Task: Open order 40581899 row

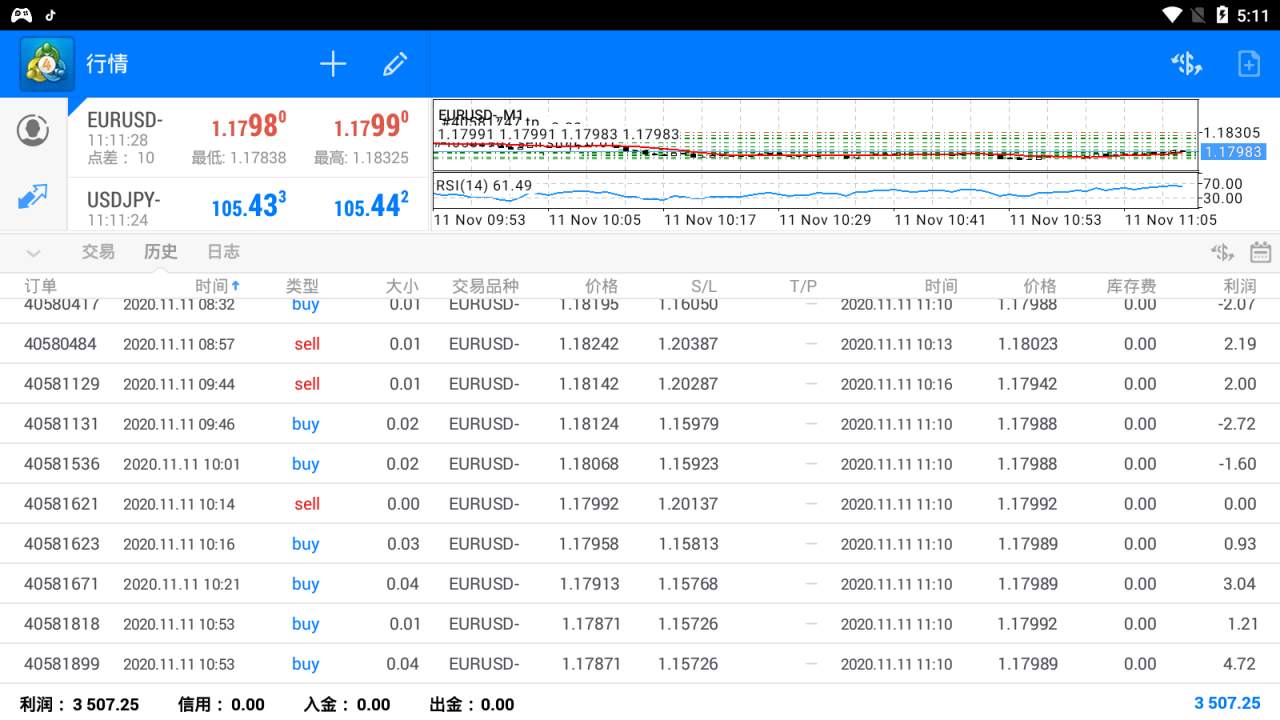Action: (640, 664)
